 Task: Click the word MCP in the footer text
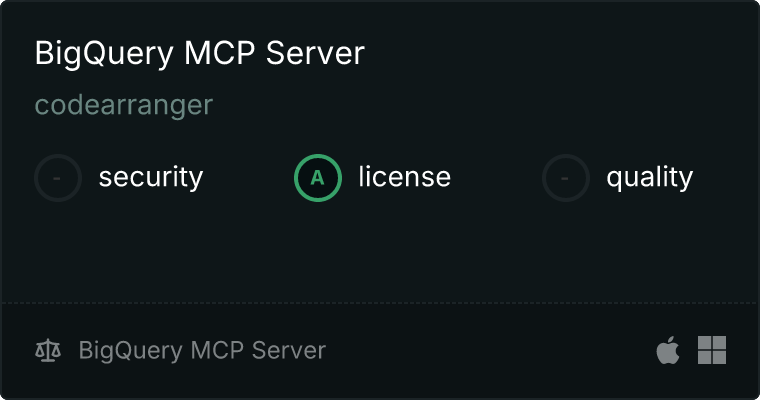(x=217, y=350)
